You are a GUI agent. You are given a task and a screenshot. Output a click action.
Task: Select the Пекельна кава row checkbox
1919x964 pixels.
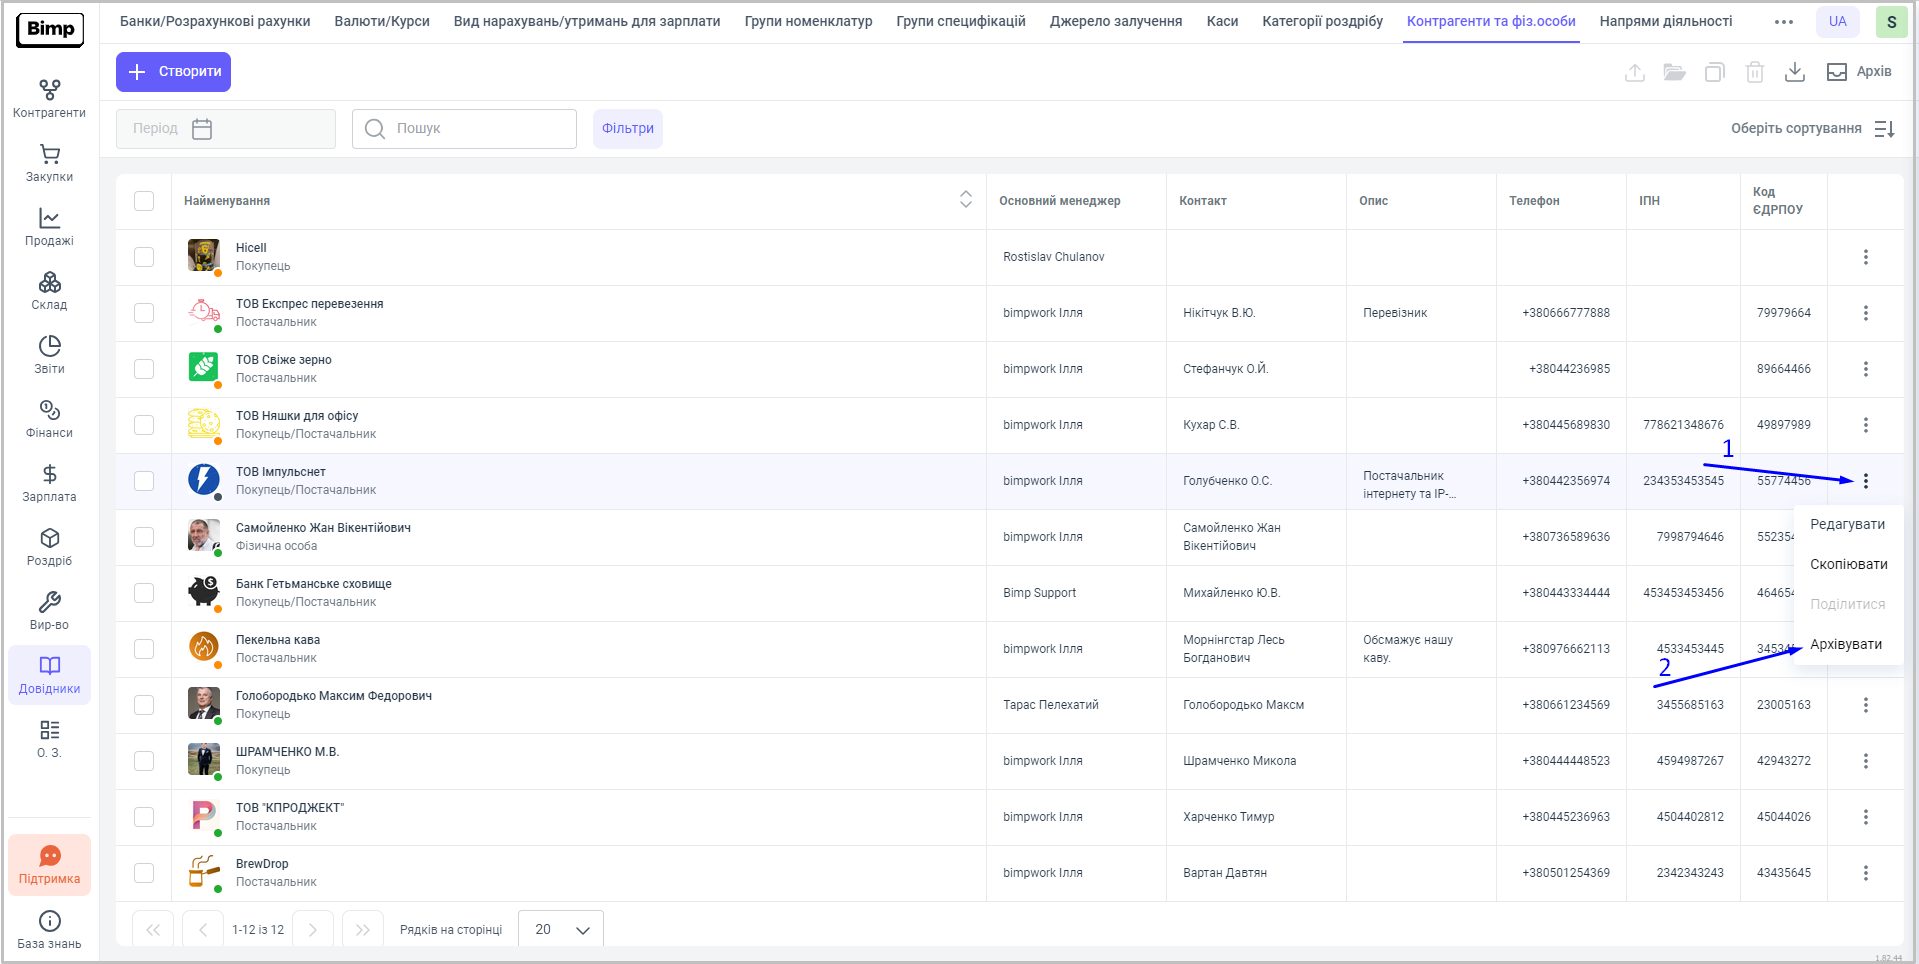tap(144, 649)
